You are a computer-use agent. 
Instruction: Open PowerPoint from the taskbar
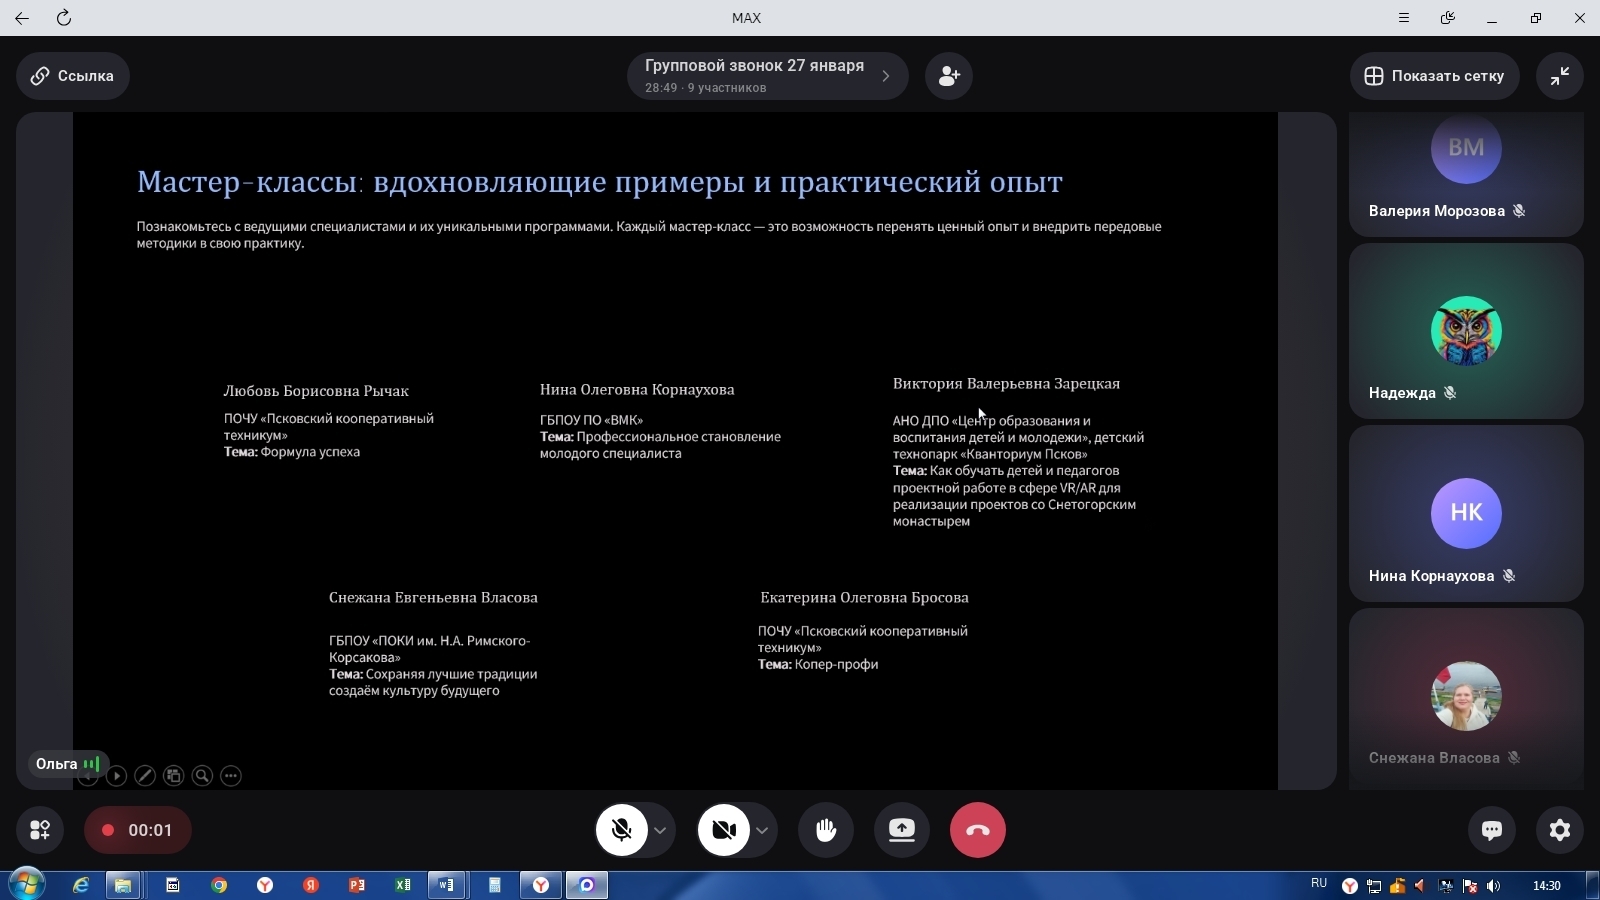pos(357,885)
